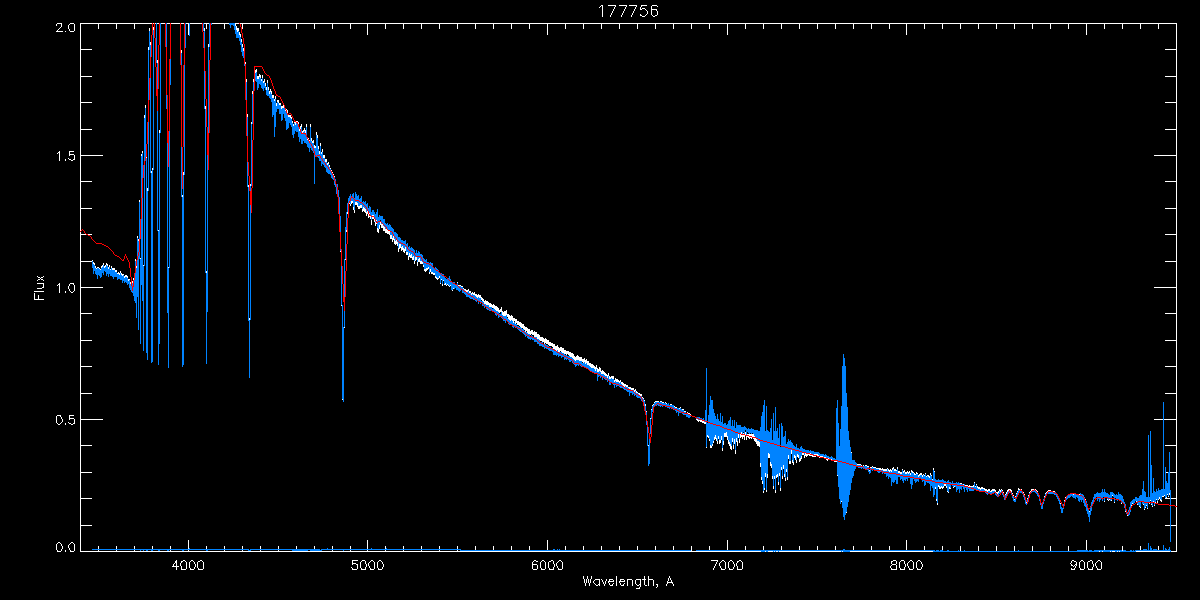
Task: Click the 0.5 flux tick label
Action: (66, 419)
